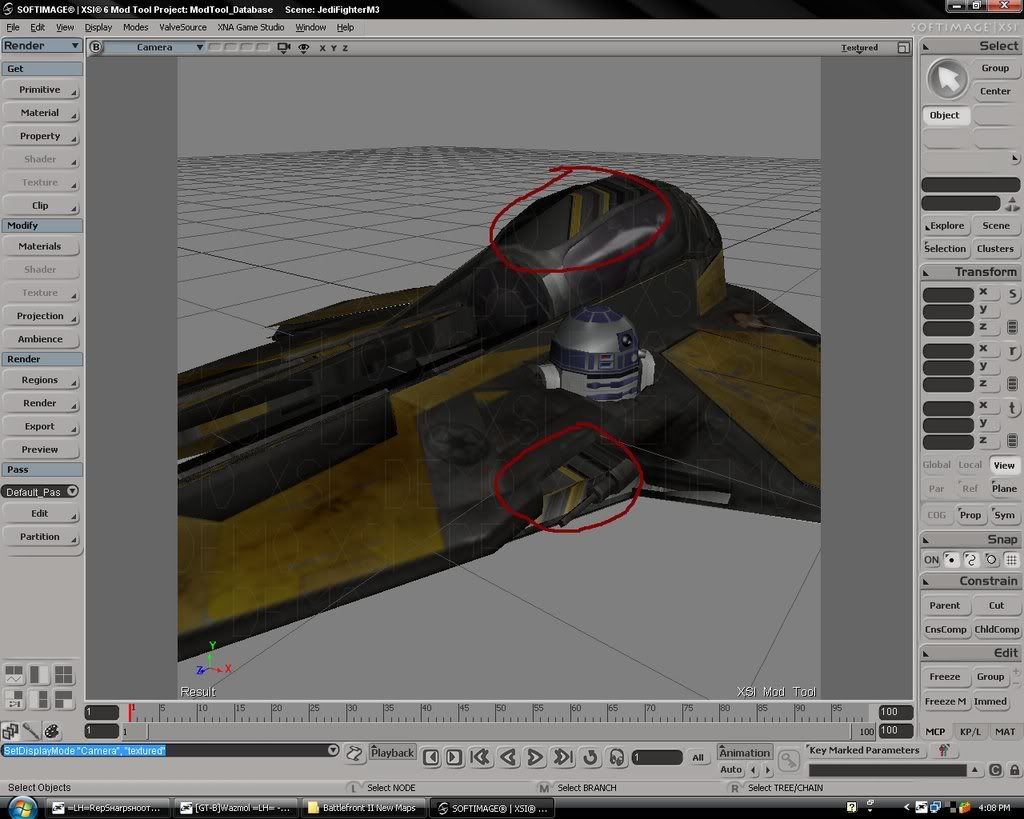Click the stacked panels icon at bottom left
This screenshot has width=1024, height=819.
10,731
